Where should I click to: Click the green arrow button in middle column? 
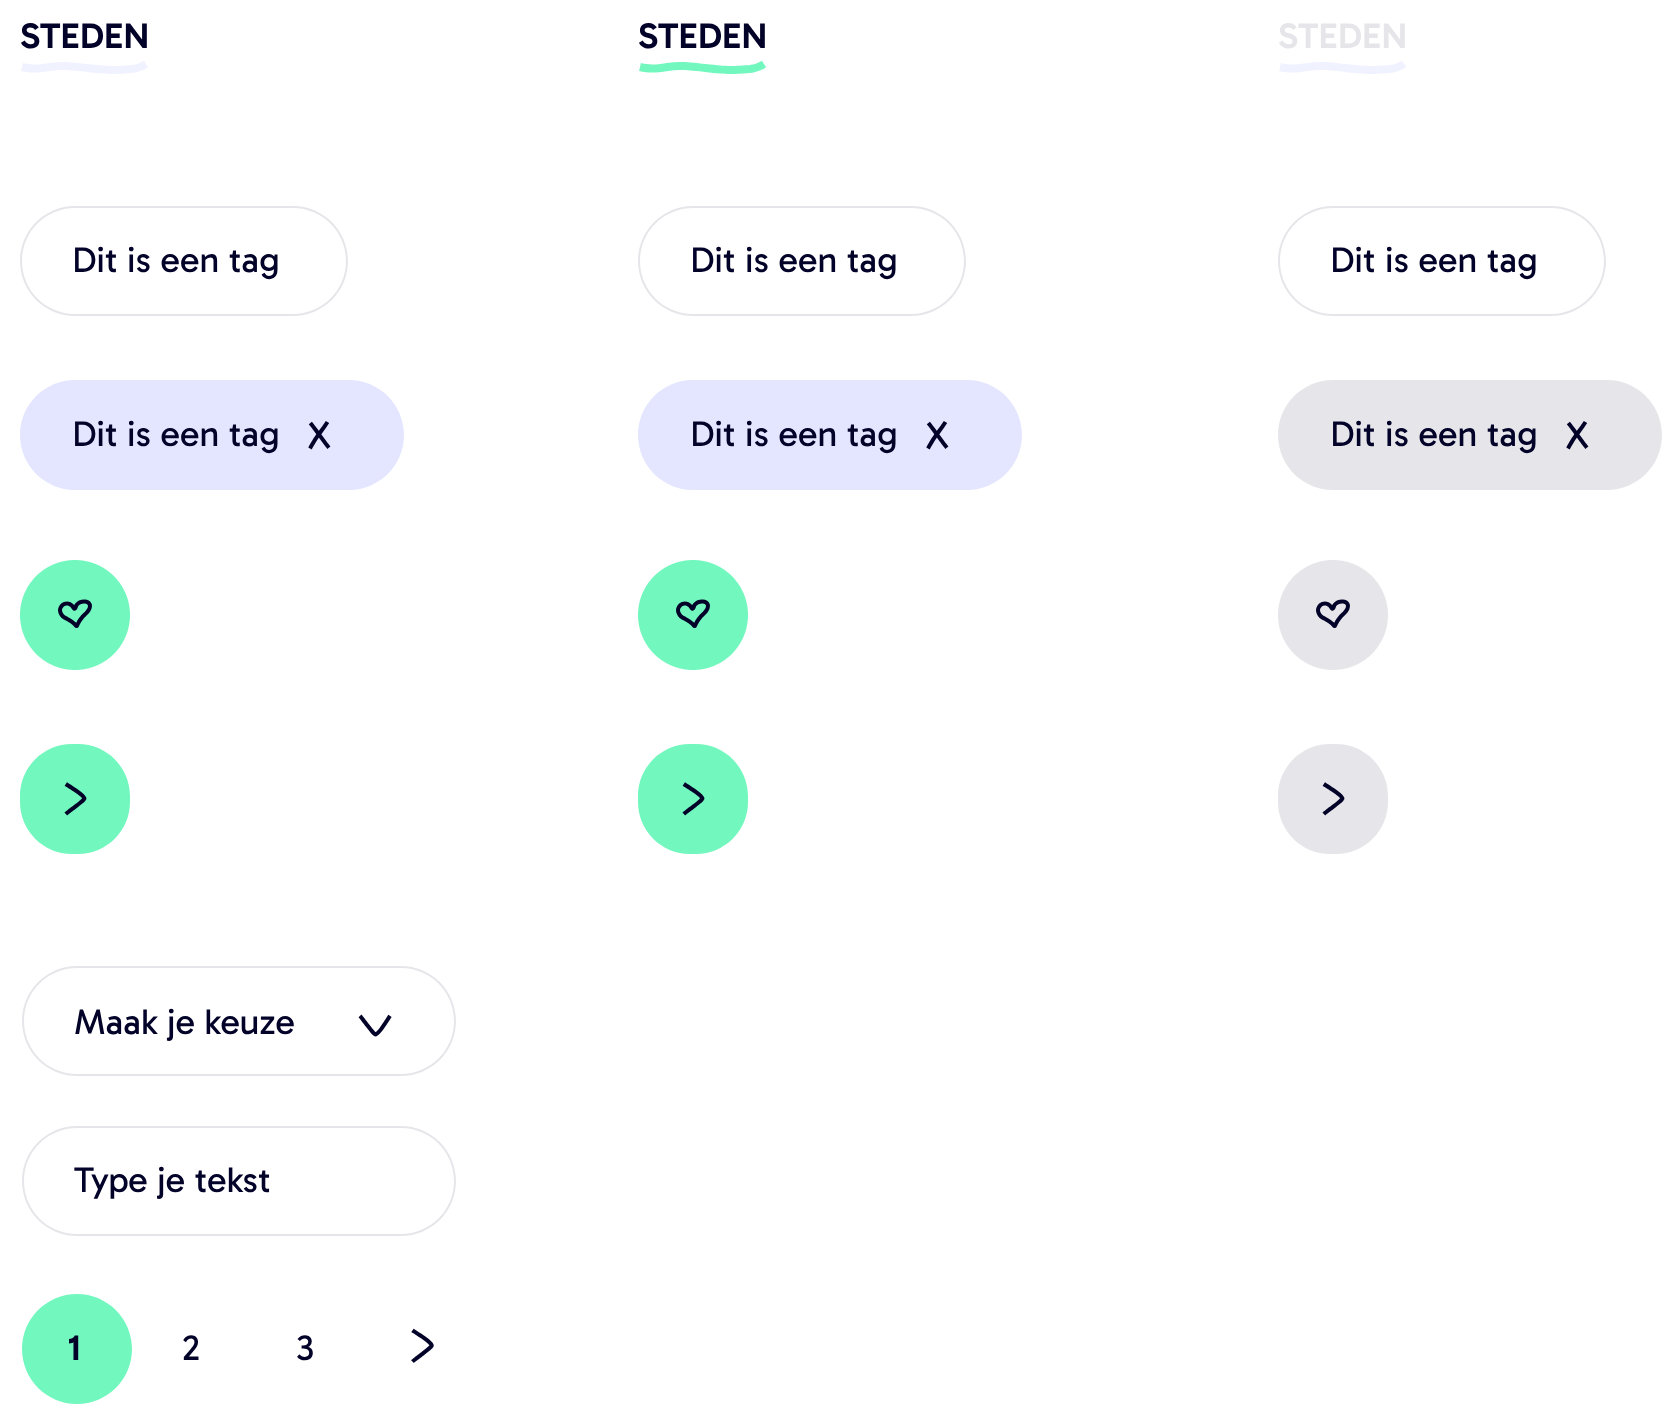pyautogui.click(x=693, y=799)
